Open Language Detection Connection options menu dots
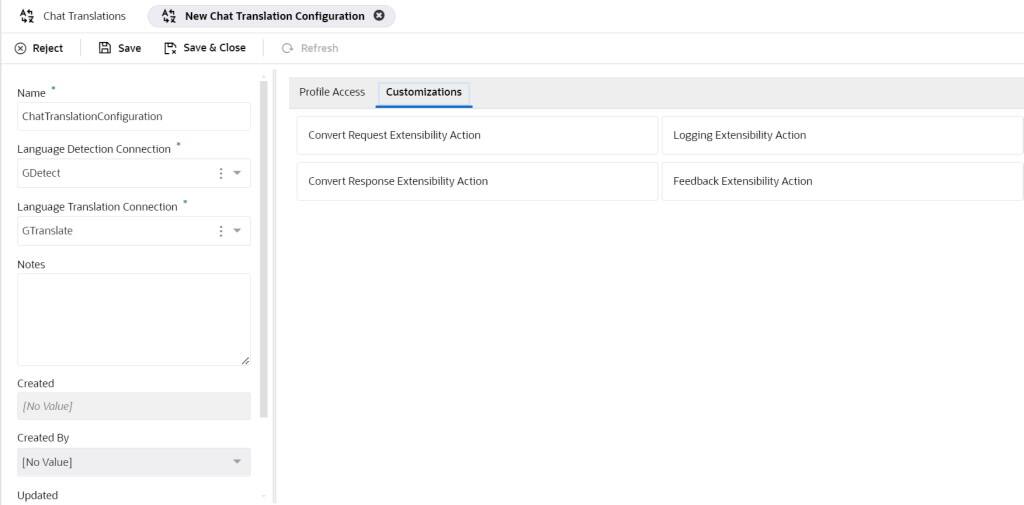Screen dimensions: 1024x505 [220, 173]
